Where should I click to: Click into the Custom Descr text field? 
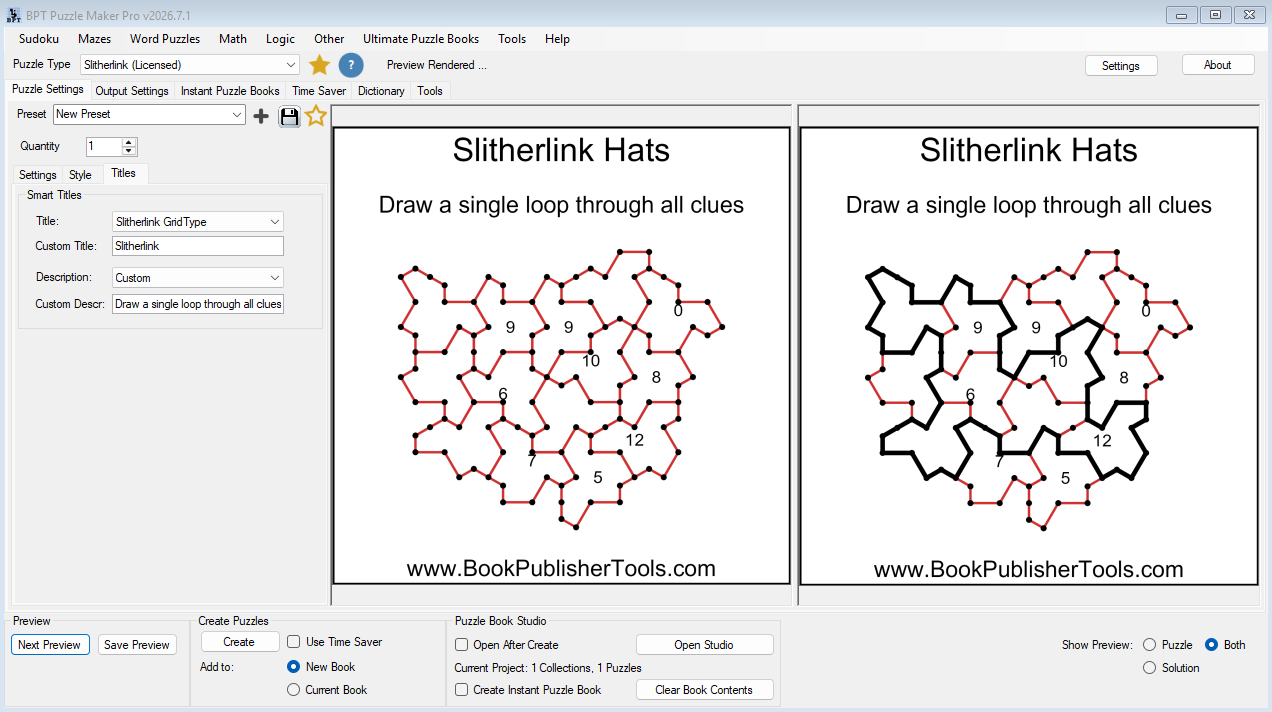198,304
